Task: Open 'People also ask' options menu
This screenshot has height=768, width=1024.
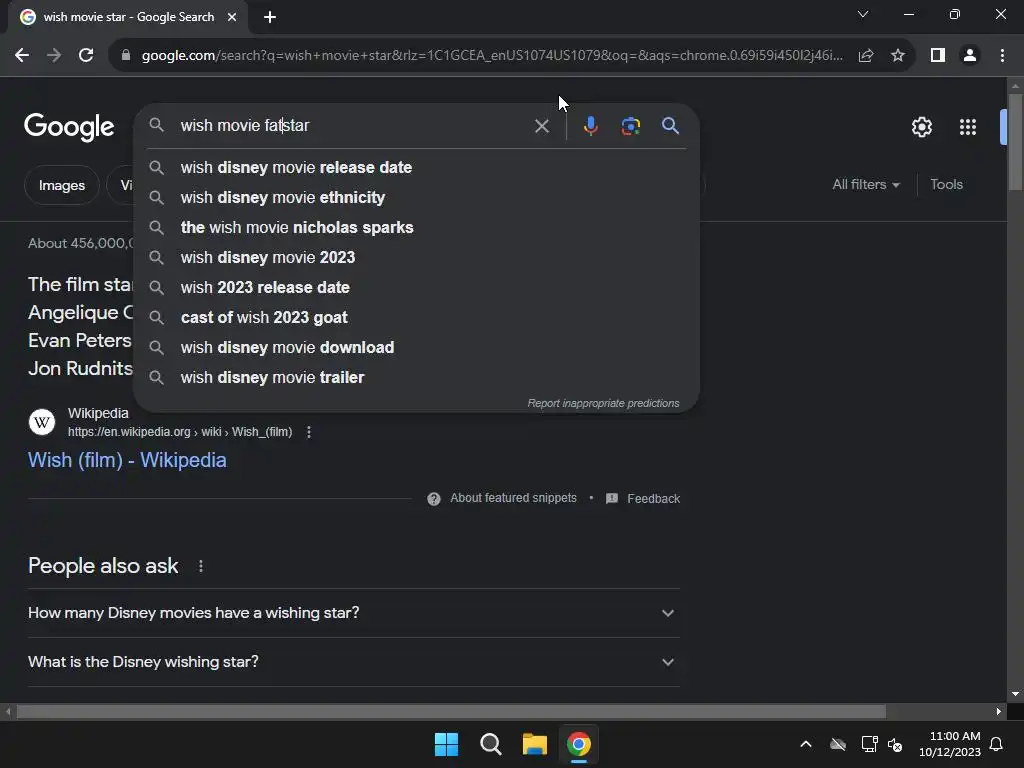Action: tap(200, 566)
